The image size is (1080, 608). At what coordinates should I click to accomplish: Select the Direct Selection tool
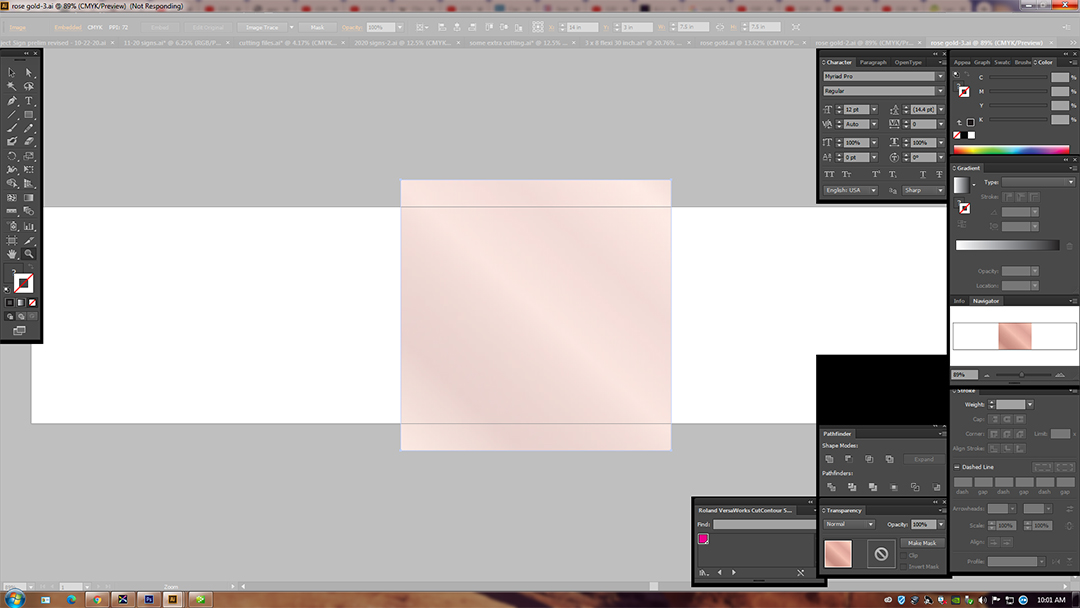[x=29, y=72]
